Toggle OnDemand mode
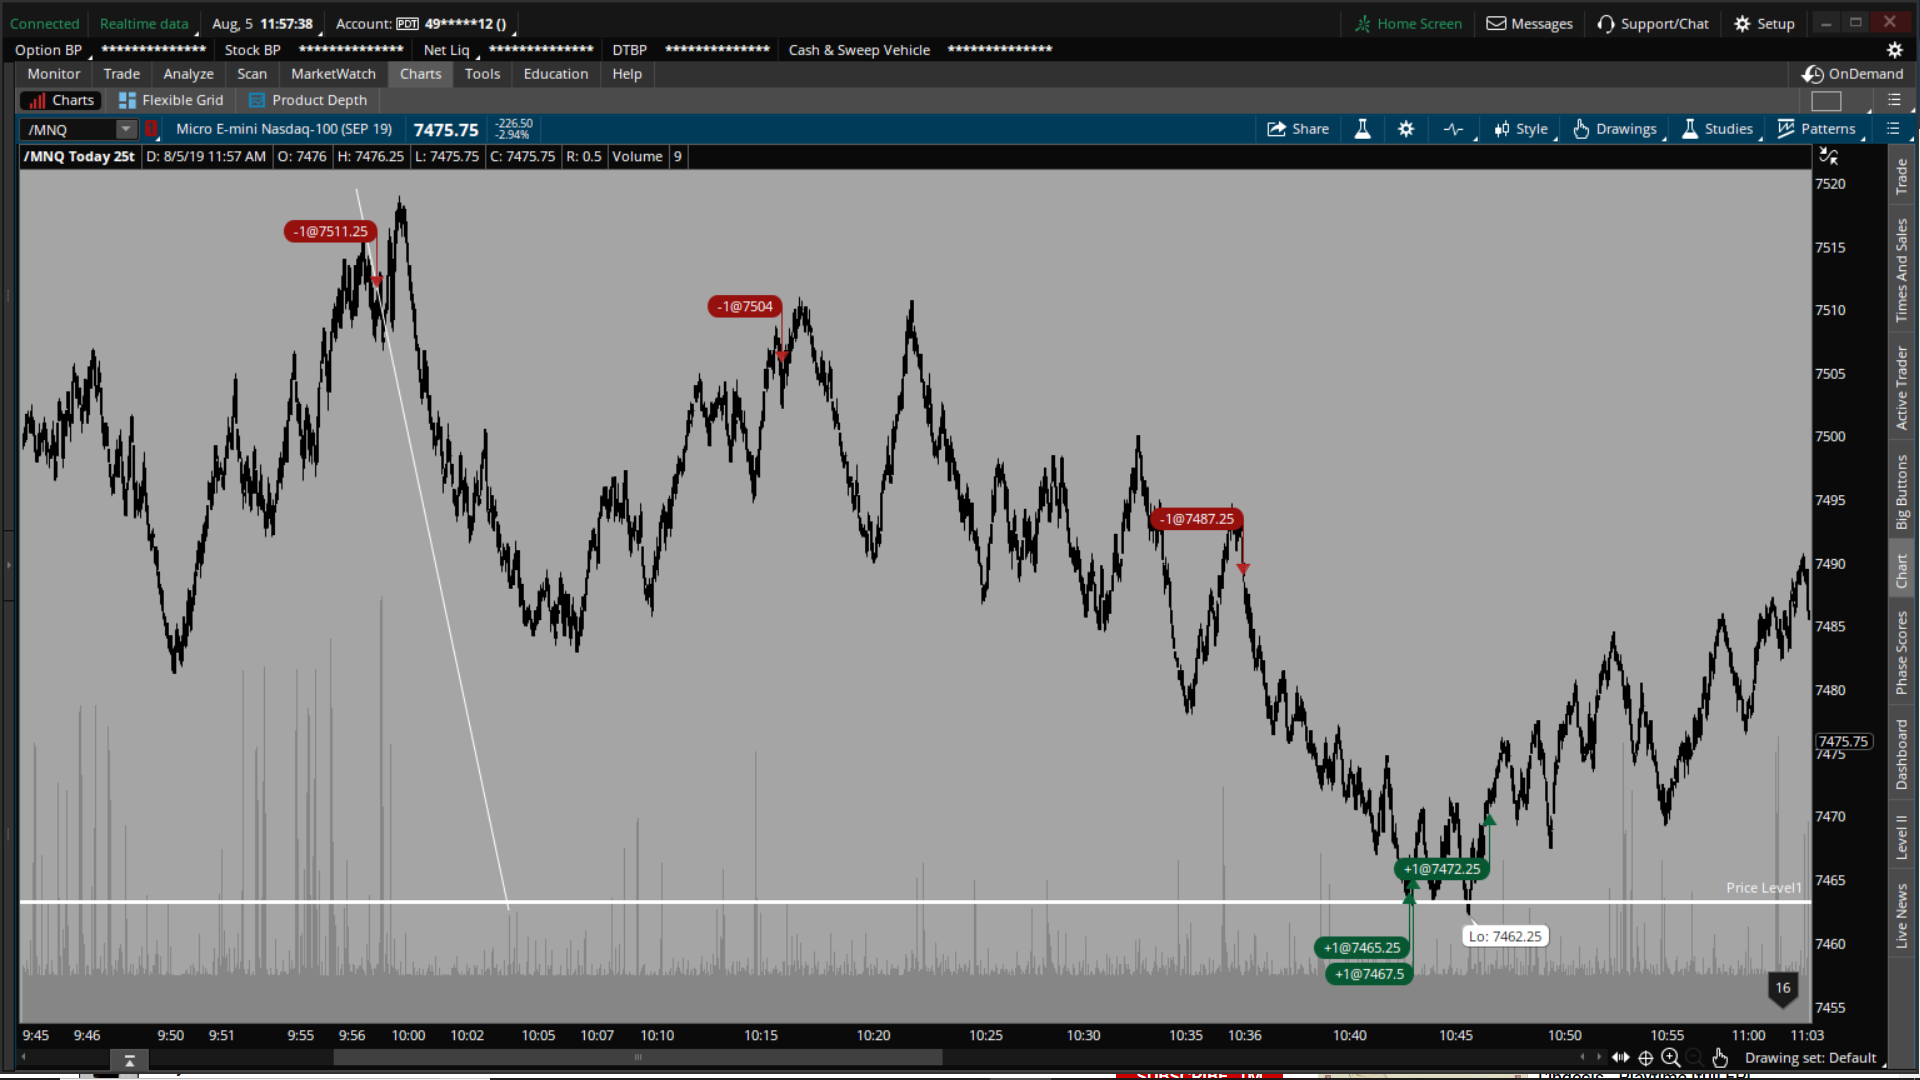Image resolution: width=1920 pixels, height=1080 pixels. point(1853,74)
